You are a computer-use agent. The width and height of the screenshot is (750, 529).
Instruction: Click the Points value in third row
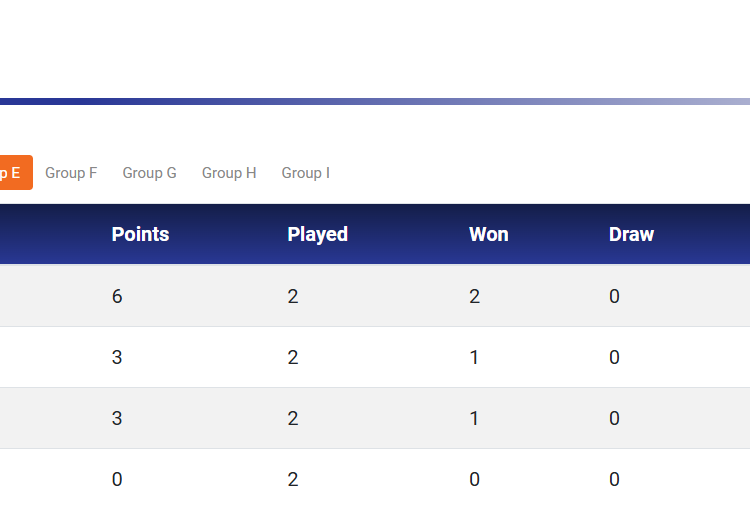coord(117,419)
